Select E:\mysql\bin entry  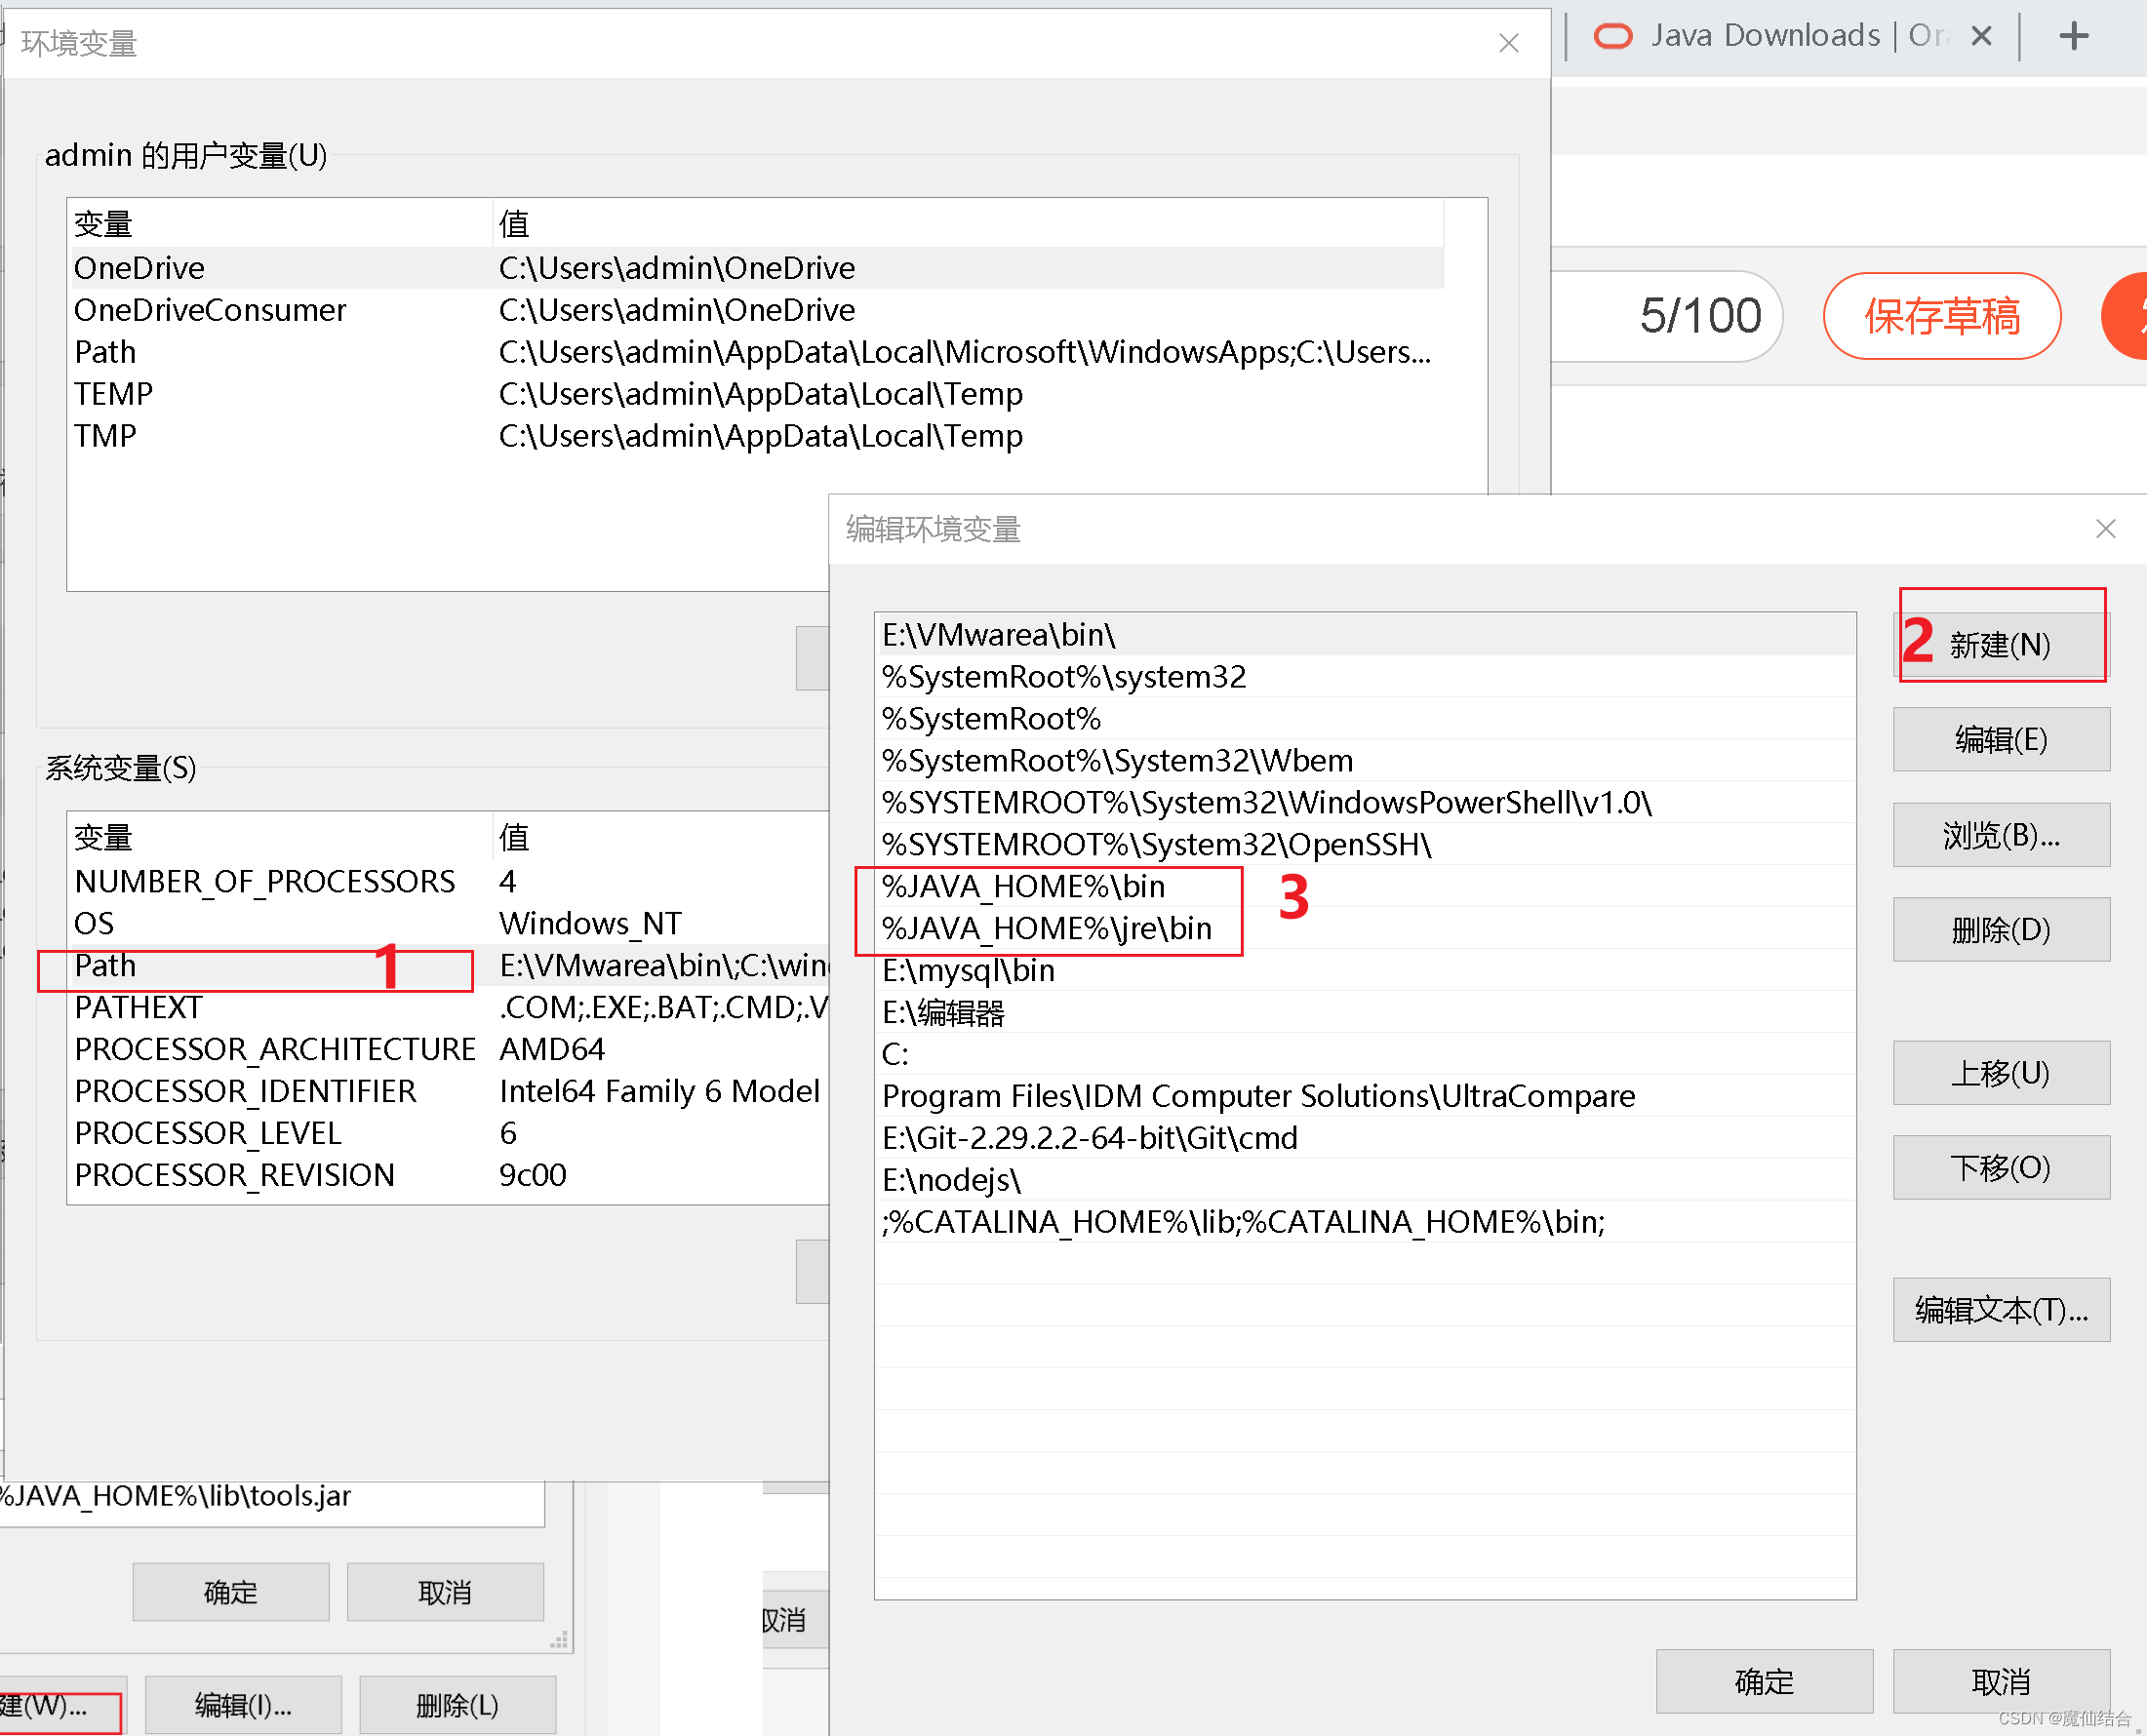pos(1365,971)
